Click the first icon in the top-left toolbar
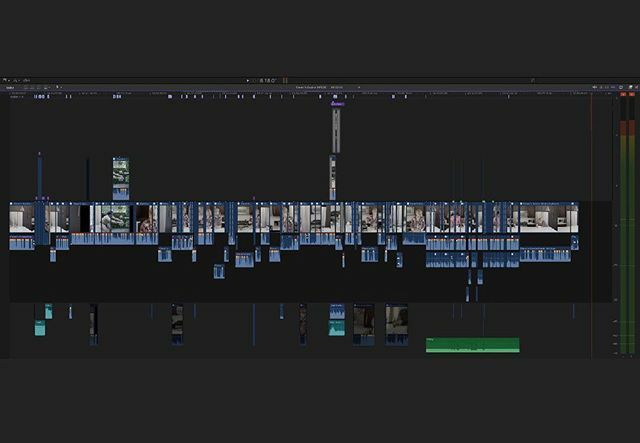This screenshot has width=640, height=443. pyautogui.click(x=4, y=80)
